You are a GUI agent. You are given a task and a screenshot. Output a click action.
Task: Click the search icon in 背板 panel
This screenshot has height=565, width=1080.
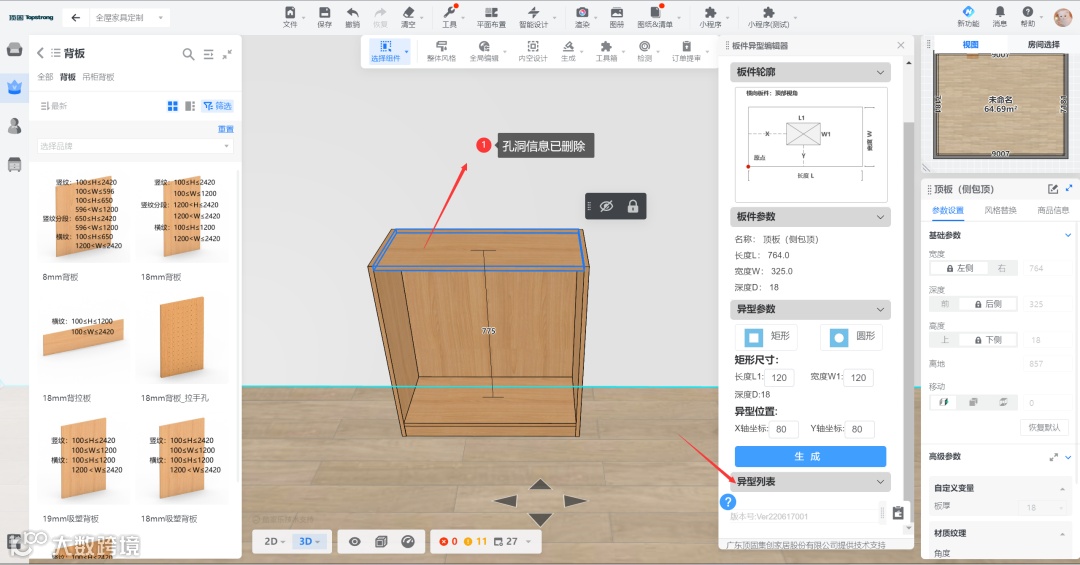click(188, 54)
